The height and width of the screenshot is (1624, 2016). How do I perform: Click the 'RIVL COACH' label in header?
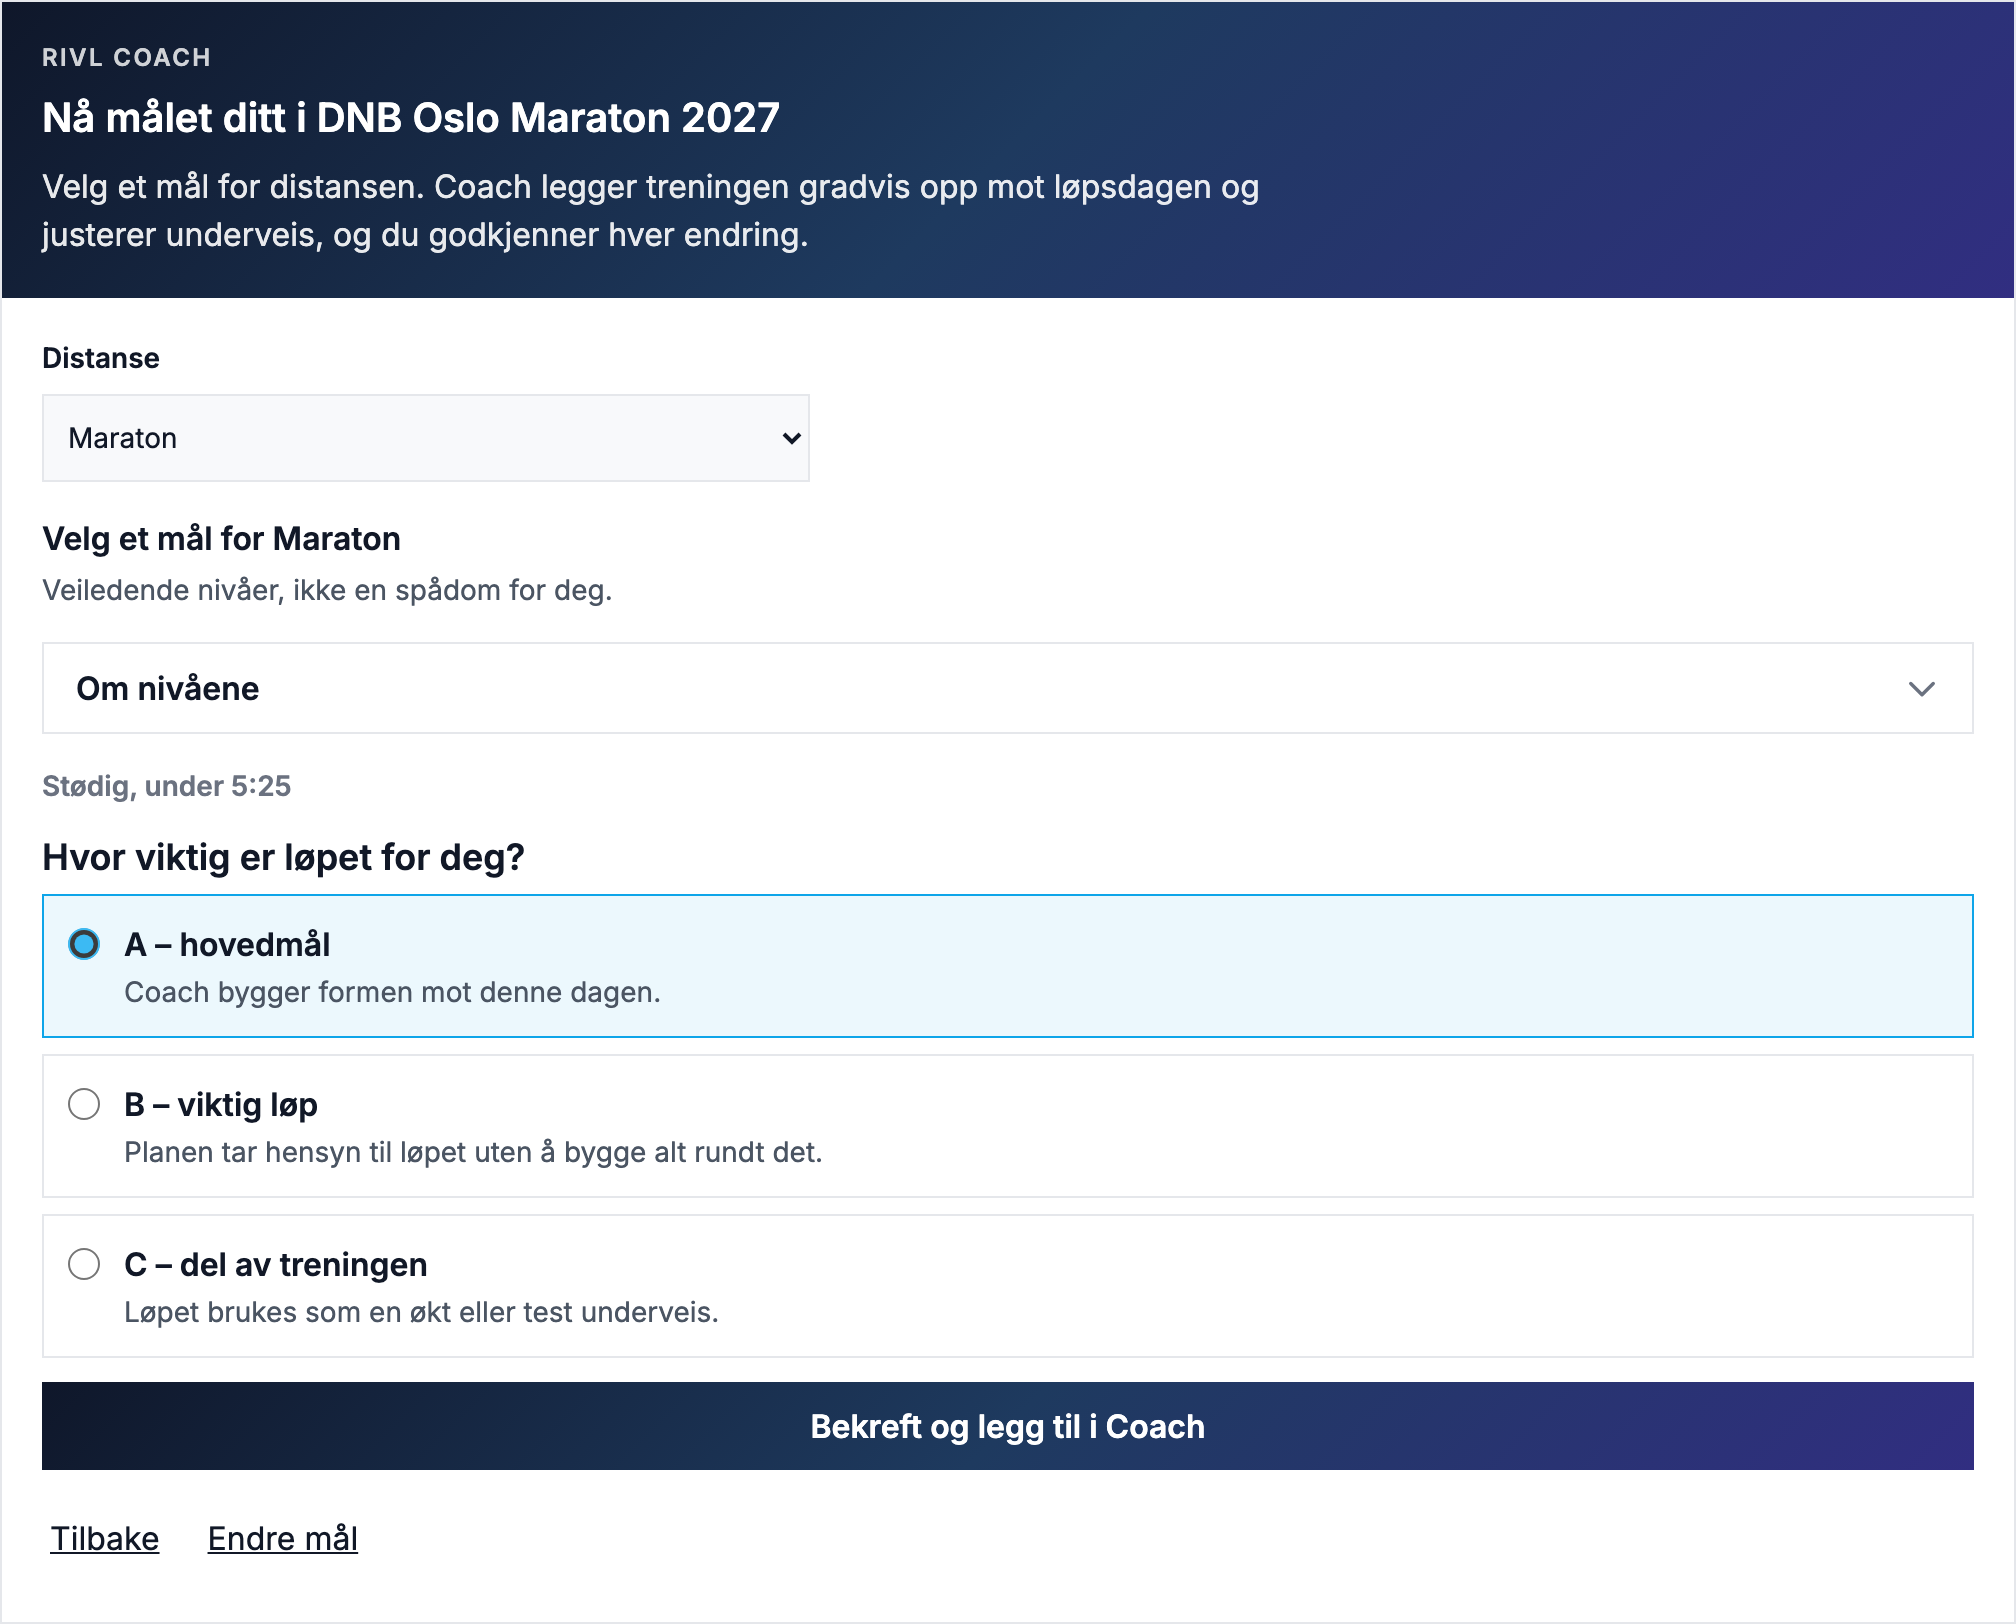(x=126, y=58)
